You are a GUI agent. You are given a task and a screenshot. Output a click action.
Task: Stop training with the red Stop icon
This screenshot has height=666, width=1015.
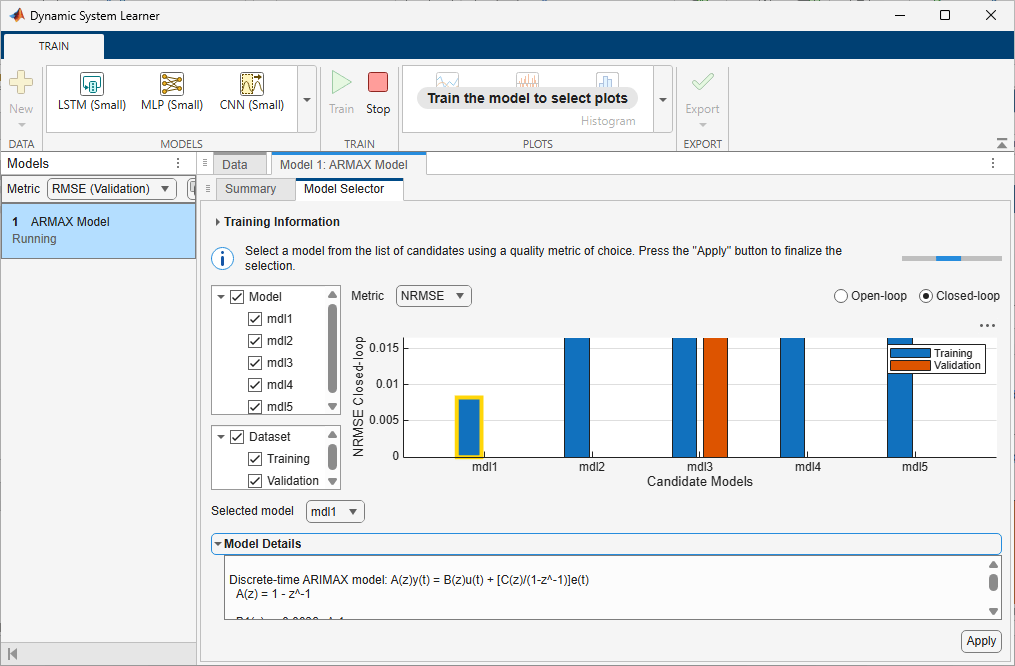(378, 83)
